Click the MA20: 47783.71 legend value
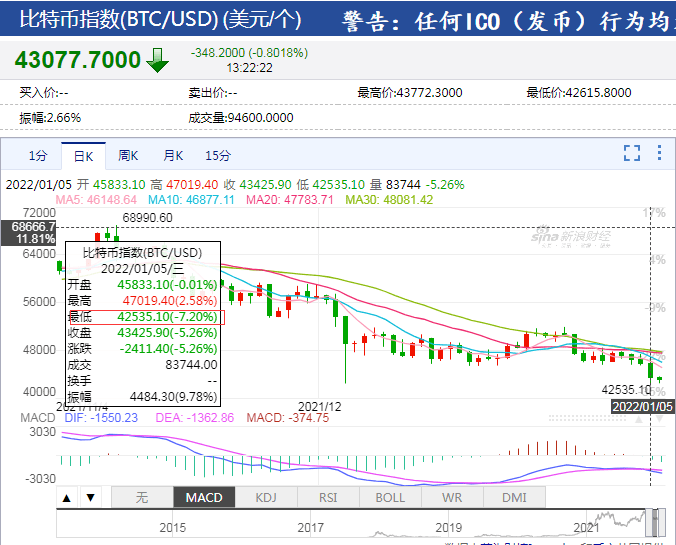Image resolution: width=676 pixels, height=545 pixels. coord(290,200)
